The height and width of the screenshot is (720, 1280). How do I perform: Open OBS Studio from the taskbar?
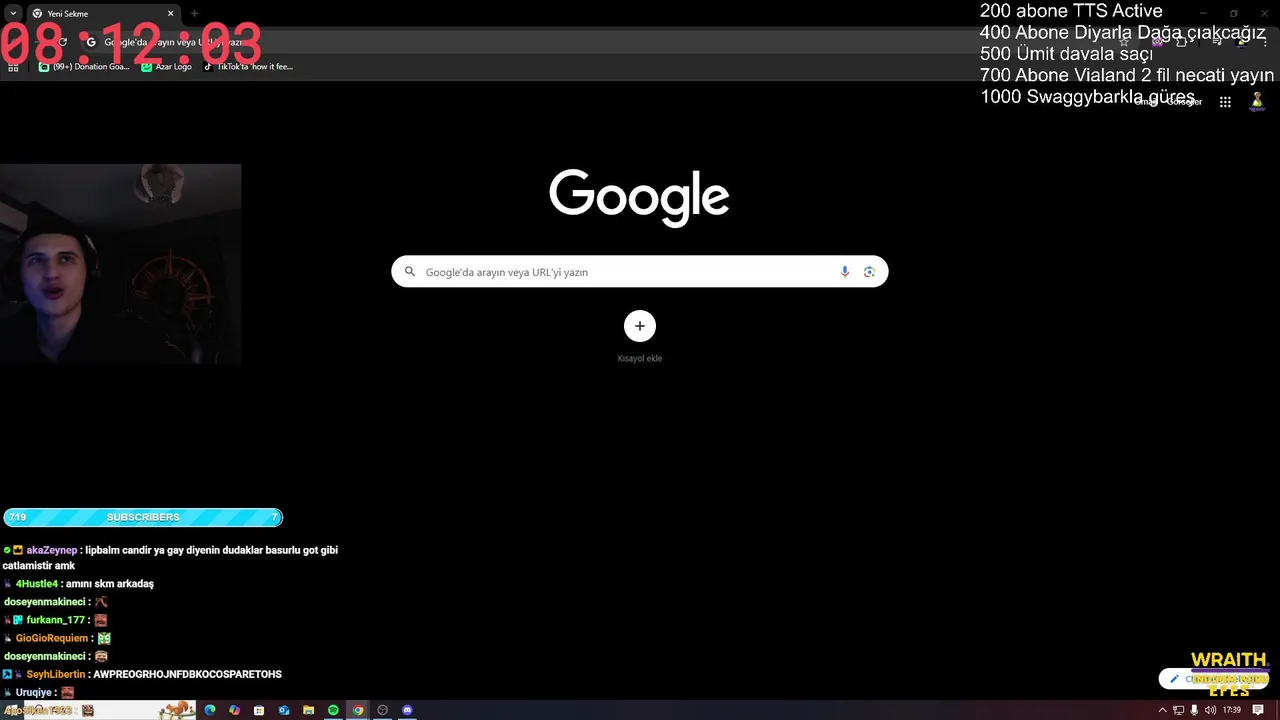[x=382, y=710]
